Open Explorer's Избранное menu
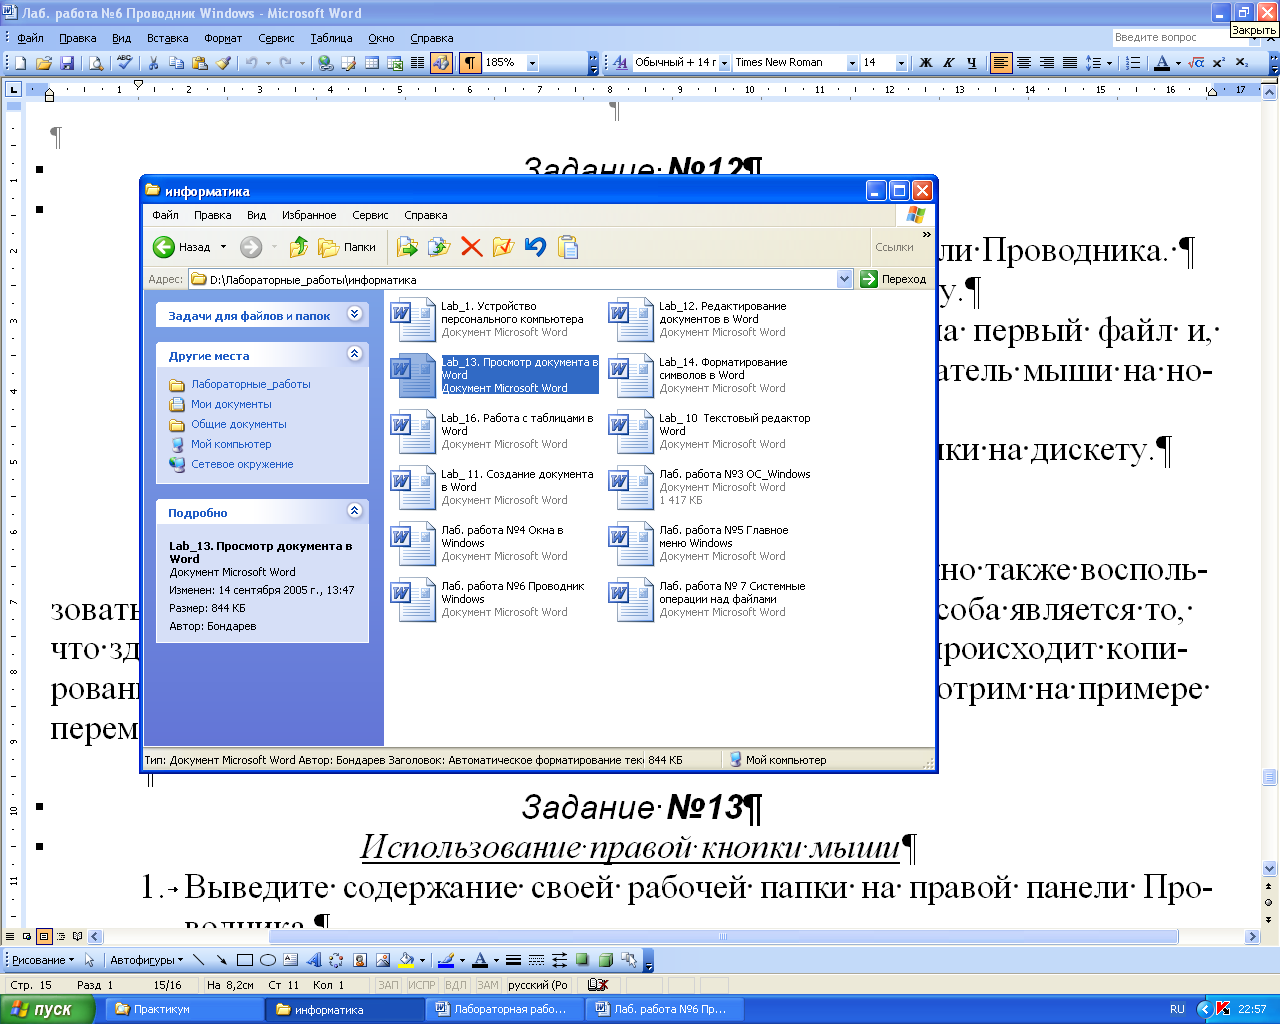This screenshot has height=1024, width=1280. point(309,215)
